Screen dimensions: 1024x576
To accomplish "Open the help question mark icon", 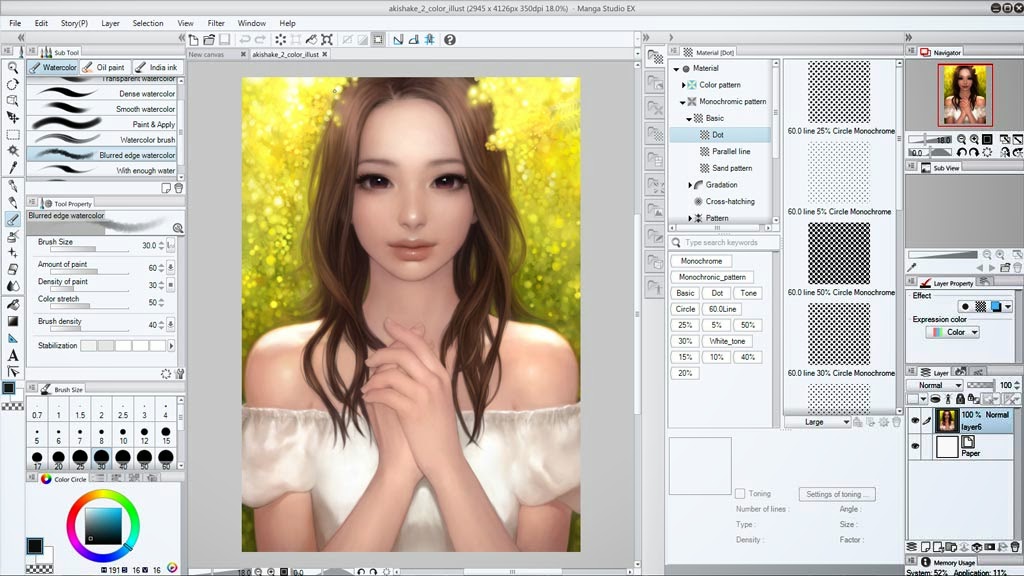I will (450, 40).
